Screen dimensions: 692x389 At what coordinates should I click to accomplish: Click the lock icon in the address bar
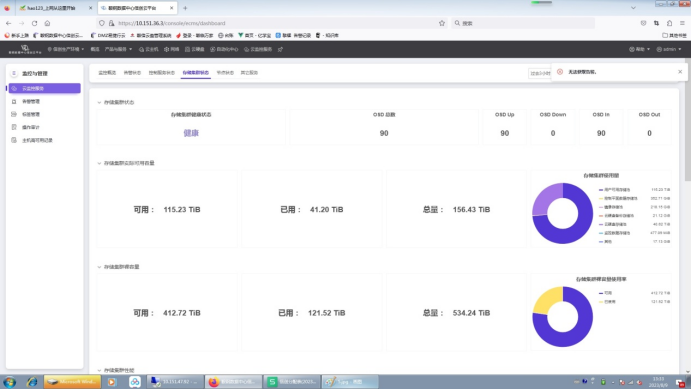111,23
